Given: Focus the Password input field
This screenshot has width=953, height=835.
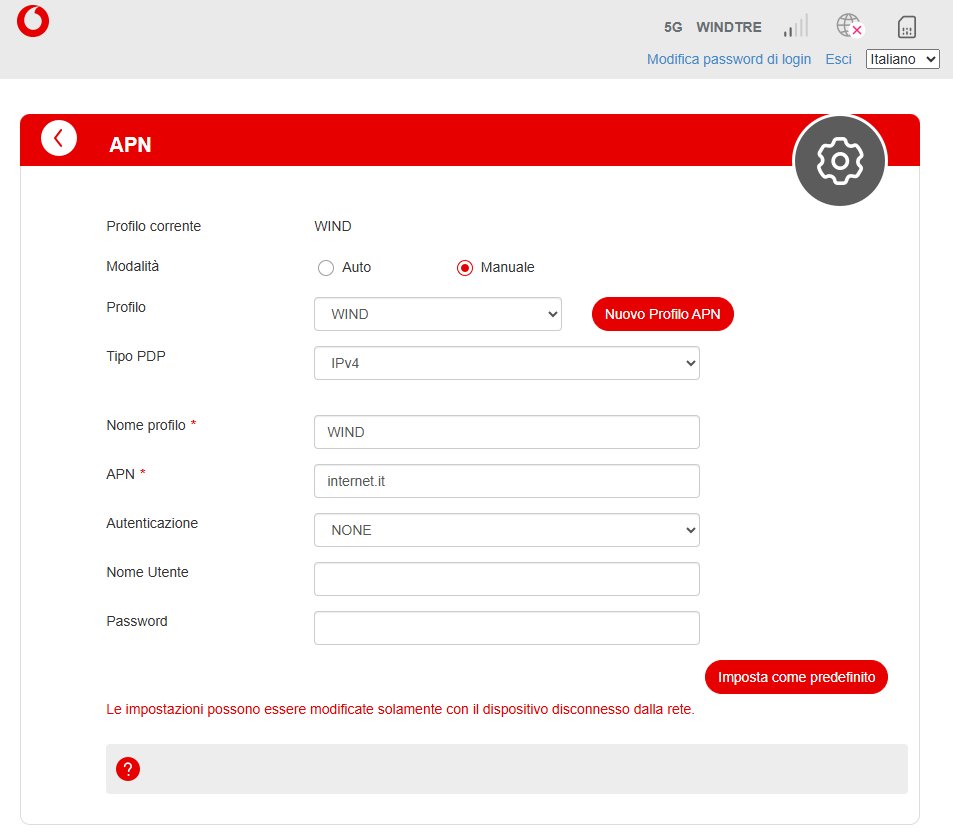Looking at the screenshot, I should [506, 628].
